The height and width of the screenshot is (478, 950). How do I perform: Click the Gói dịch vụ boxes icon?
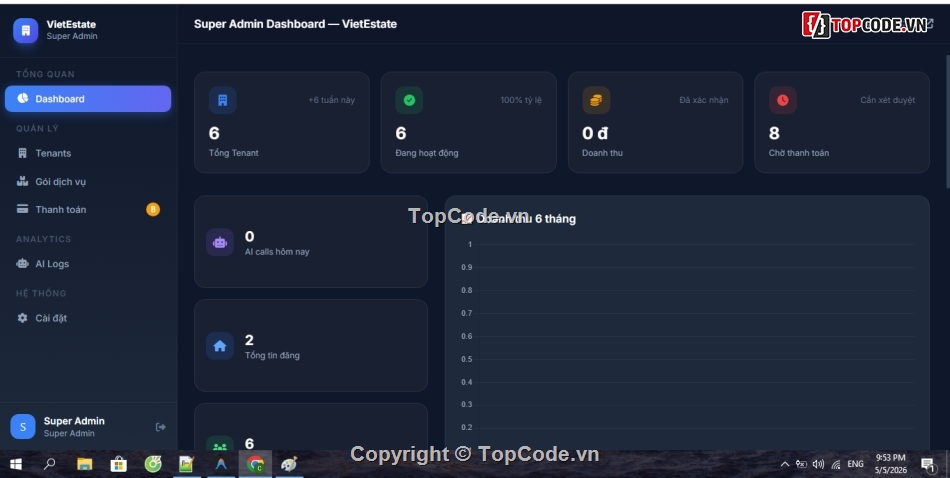[x=22, y=181]
